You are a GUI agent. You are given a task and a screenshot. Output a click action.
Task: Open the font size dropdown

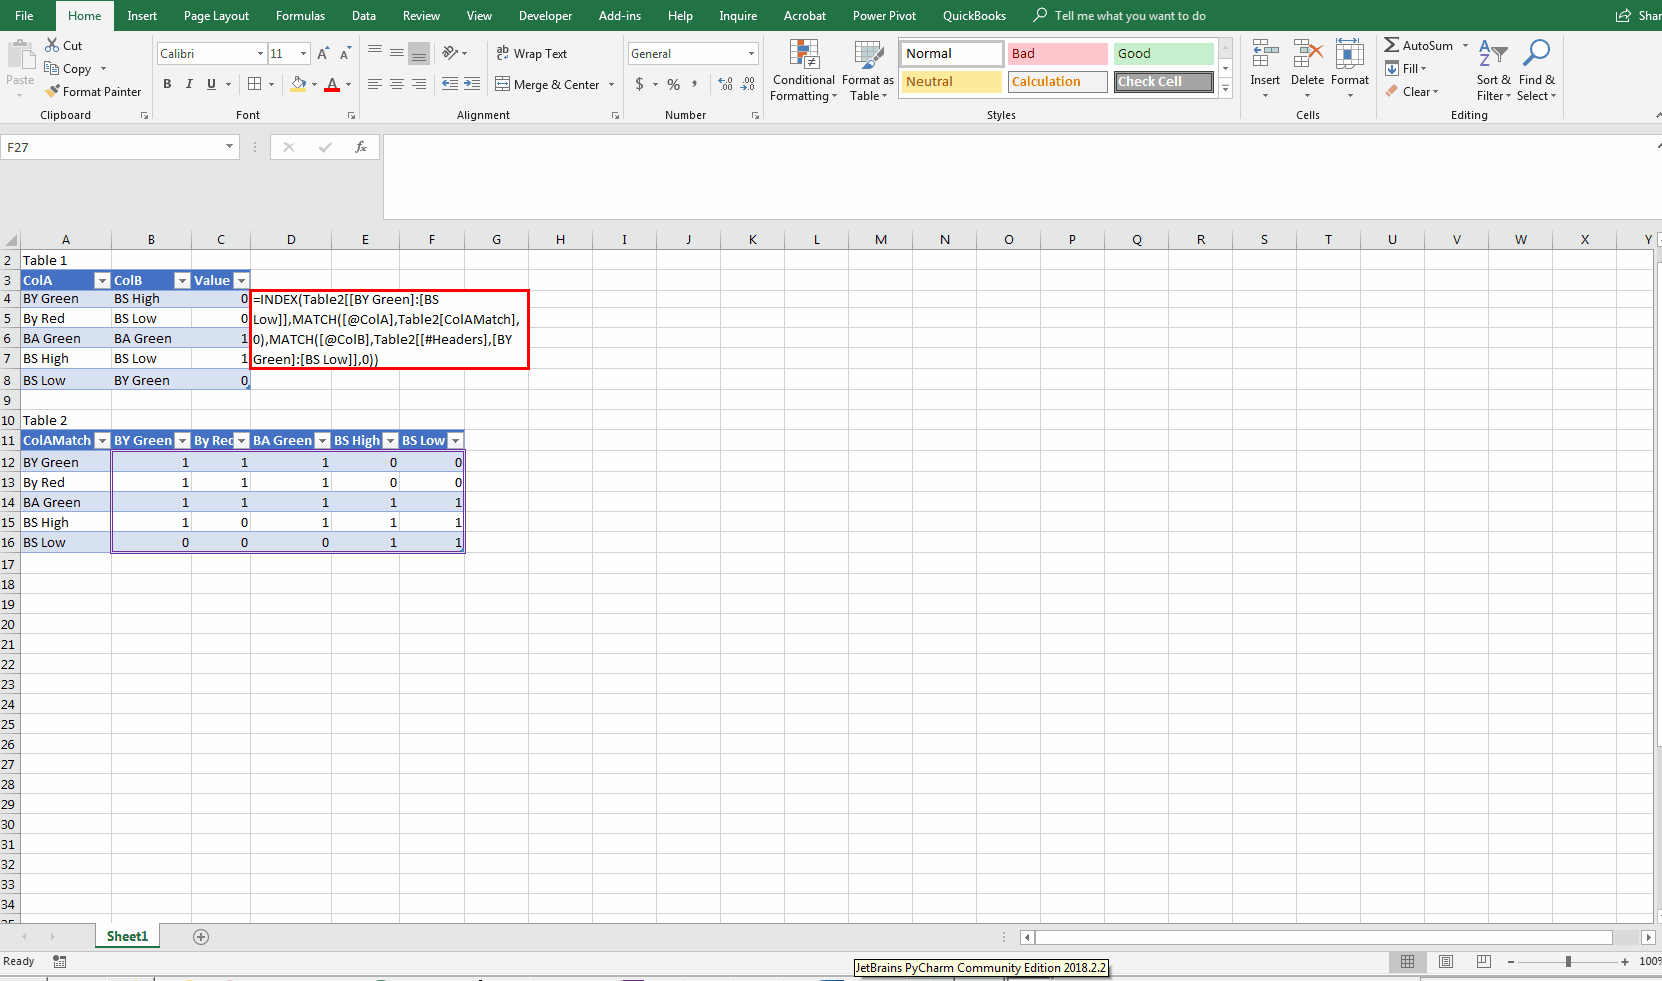tap(302, 53)
